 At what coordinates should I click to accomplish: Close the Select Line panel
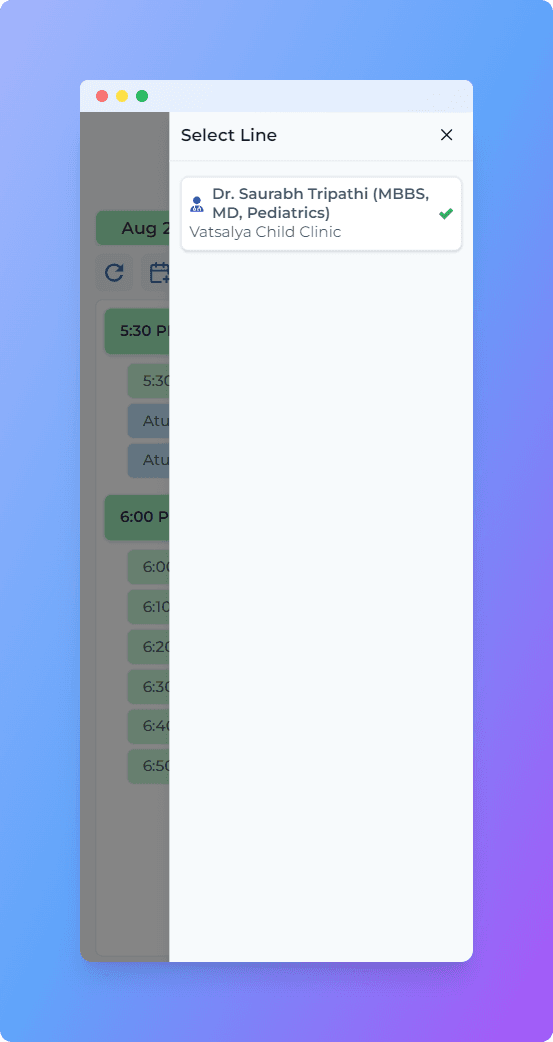pos(447,135)
